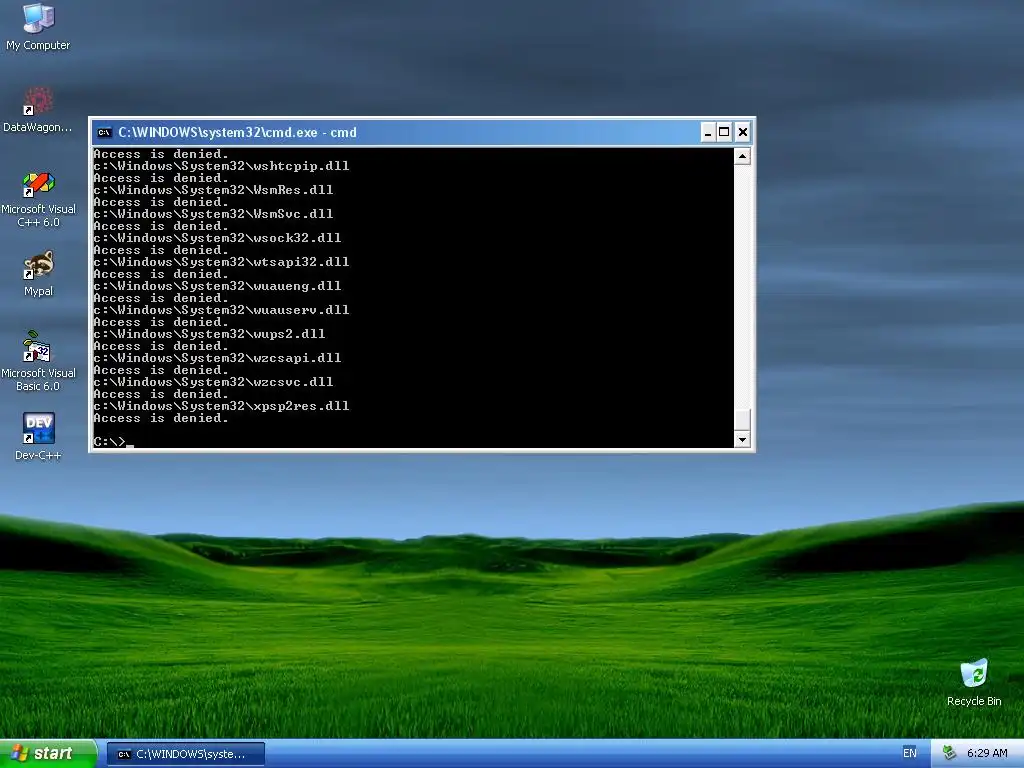Screen dimensions: 1024x768
Task: Click the wzcsapi.dll output line
Action: 217,358
